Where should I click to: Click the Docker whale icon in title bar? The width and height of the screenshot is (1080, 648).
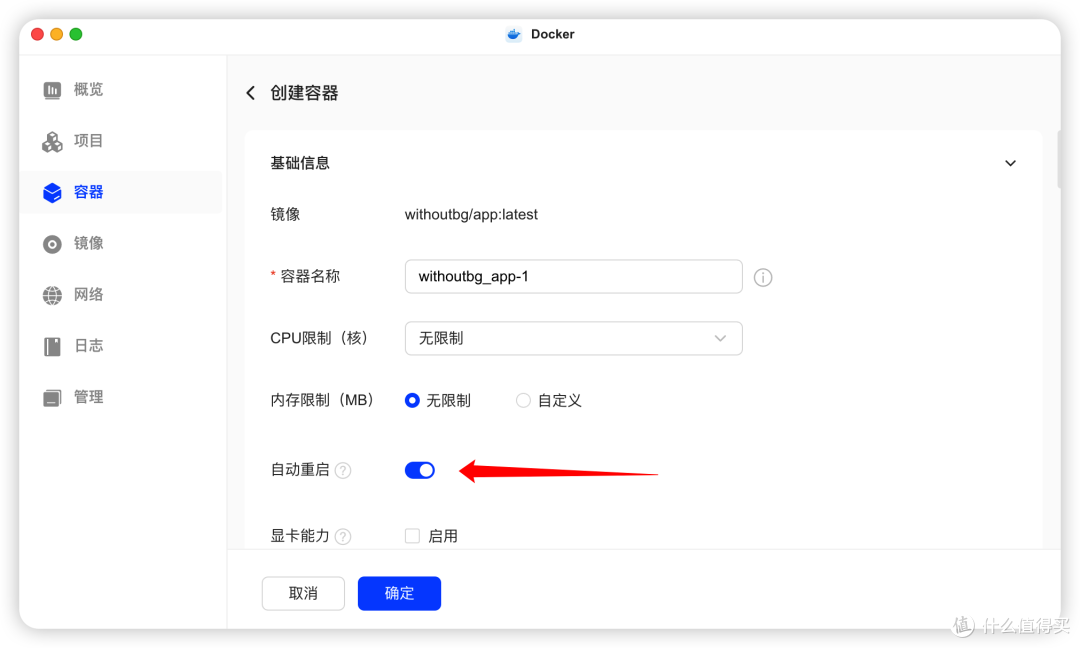click(x=514, y=34)
